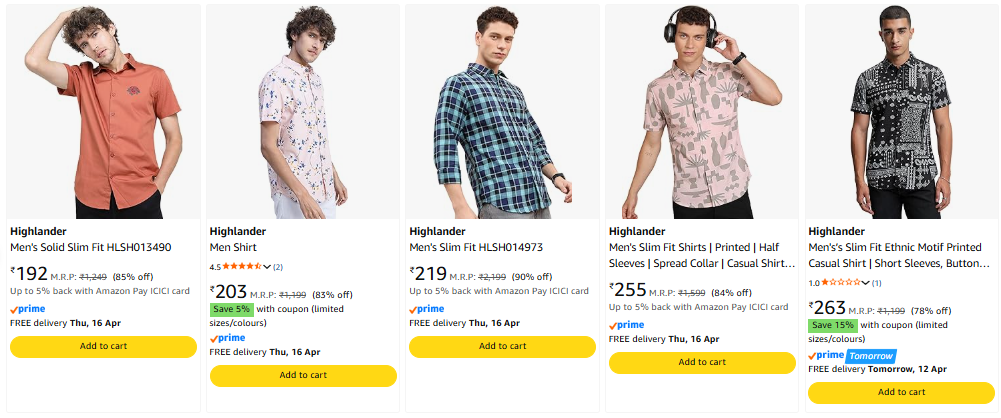Open the "Men Shirt" product title link
1001x418 pixels.
(232, 247)
